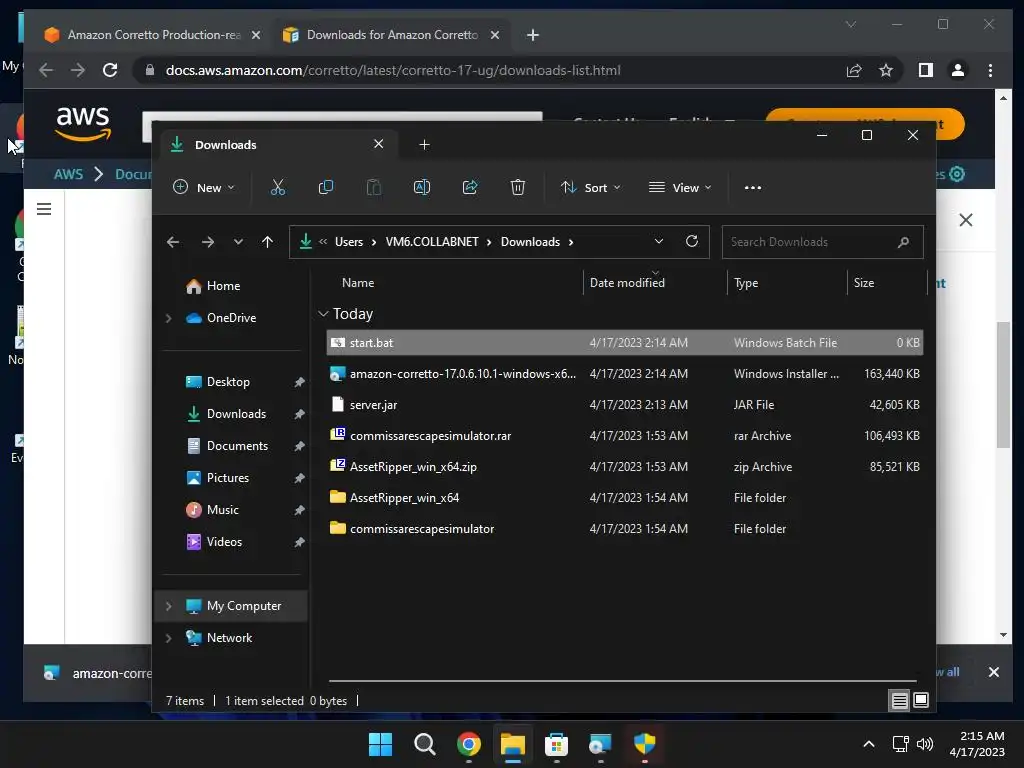Screen dimensions: 1024x768
Task: Expand OneDrive in navigation pane
Action: click(x=168, y=318)
